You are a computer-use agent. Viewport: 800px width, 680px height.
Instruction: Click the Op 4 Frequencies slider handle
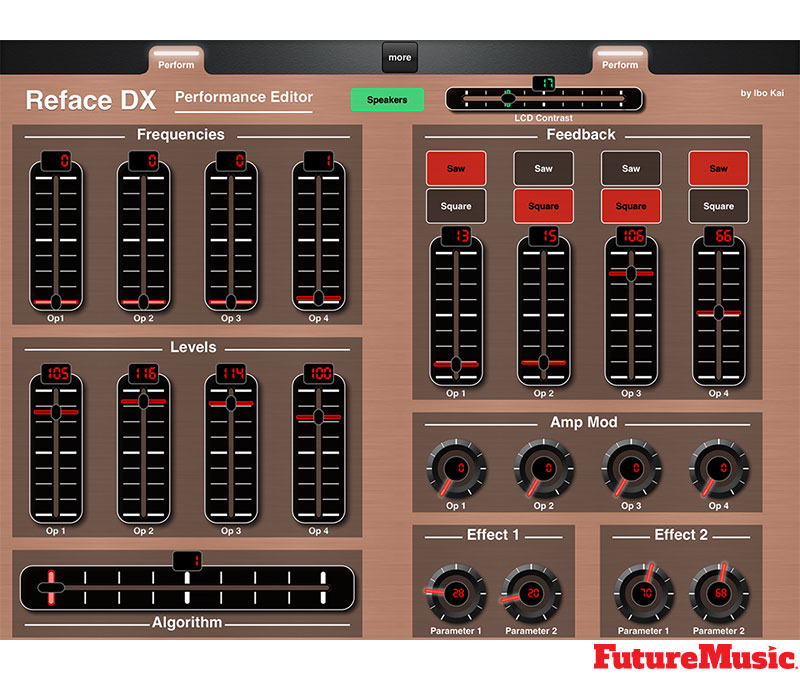tap(318, 298)
